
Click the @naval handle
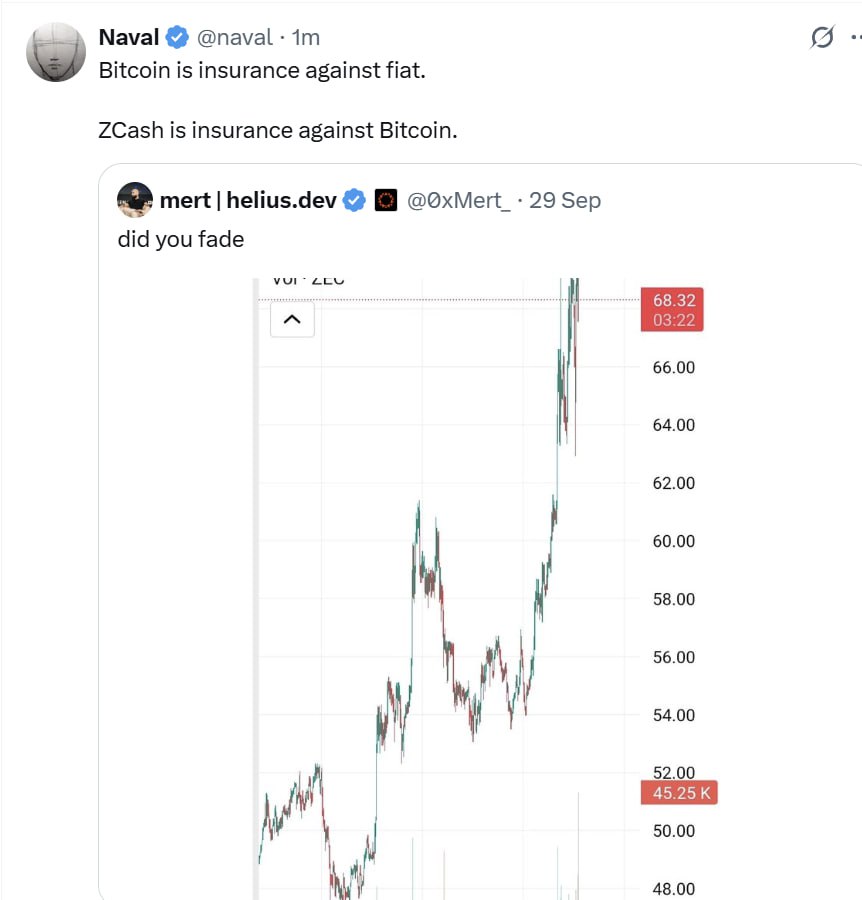[234, 38]
